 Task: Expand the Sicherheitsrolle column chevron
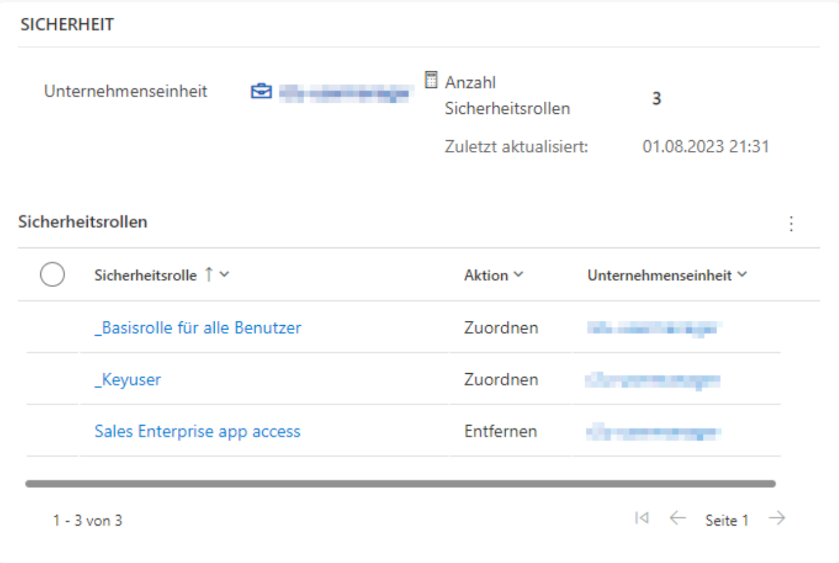pyautogui.click(x=224, y=275)
